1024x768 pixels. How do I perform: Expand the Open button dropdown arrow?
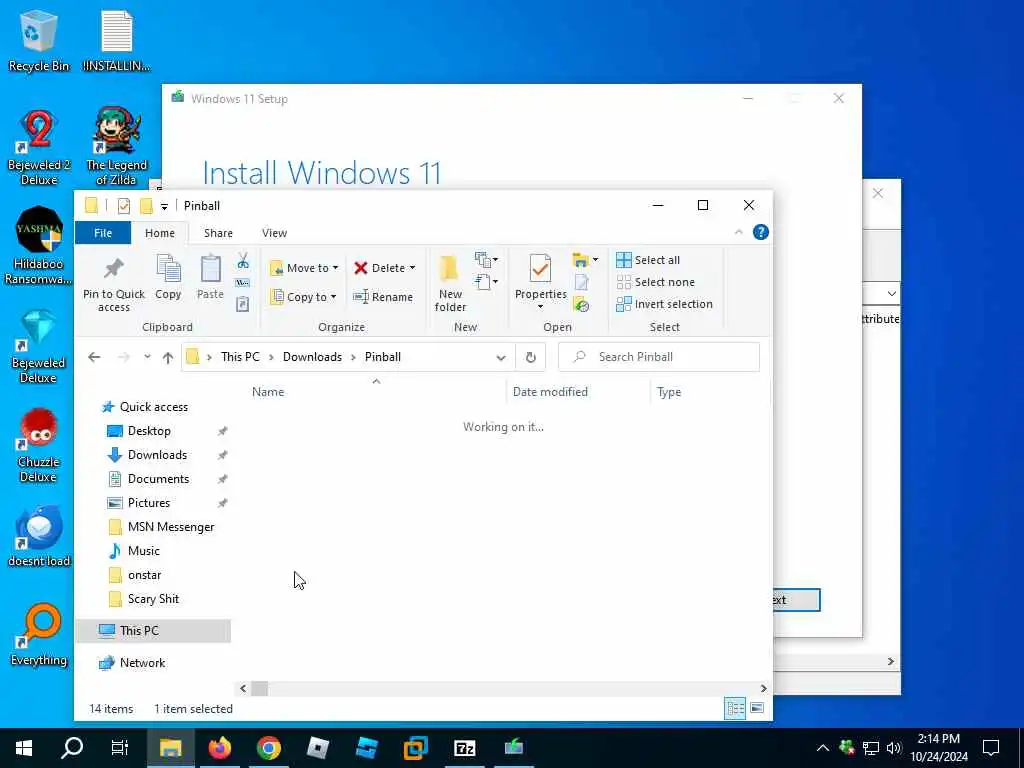[x=595, y=260]
